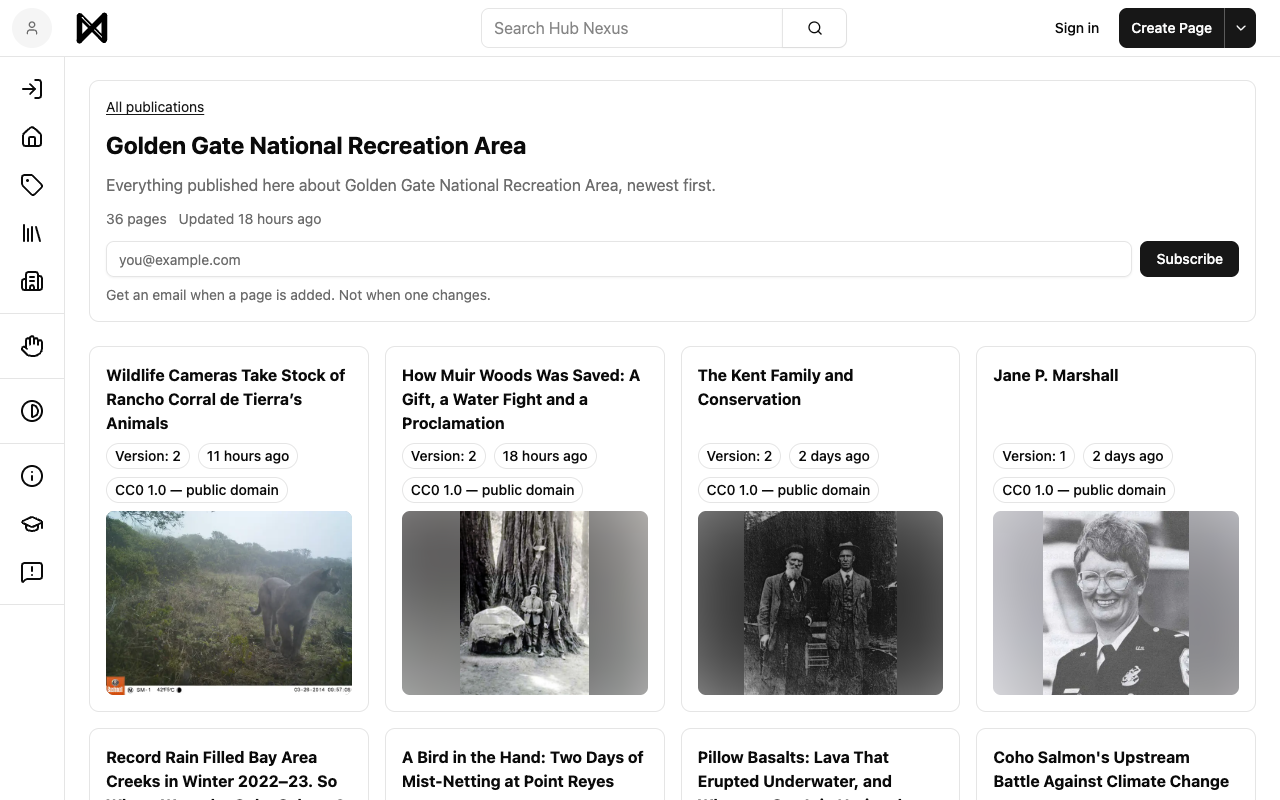The height and width of the screenshot is (800, 1280).
Task: Open the library books icon in sidebar
Action: point(32,233)
